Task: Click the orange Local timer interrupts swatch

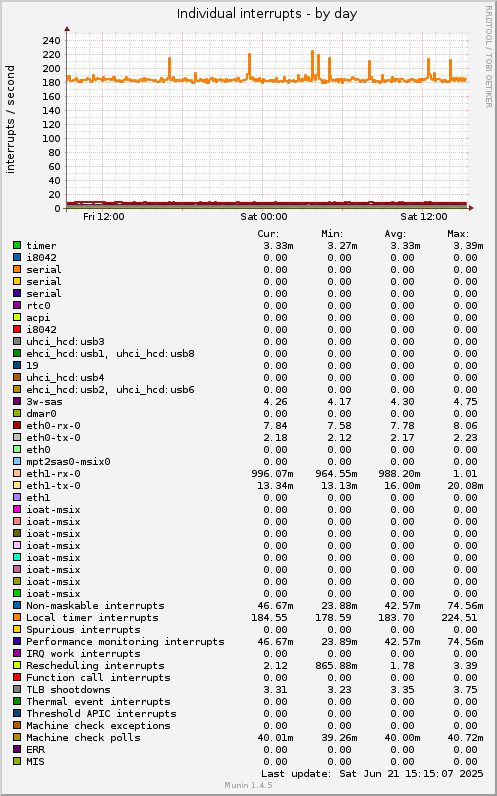Action: [17, 618]
